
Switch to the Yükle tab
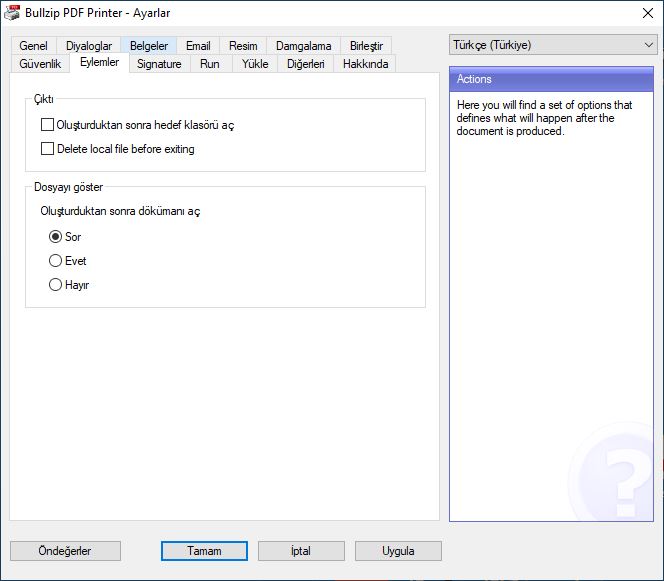click(x=255, y=64)
